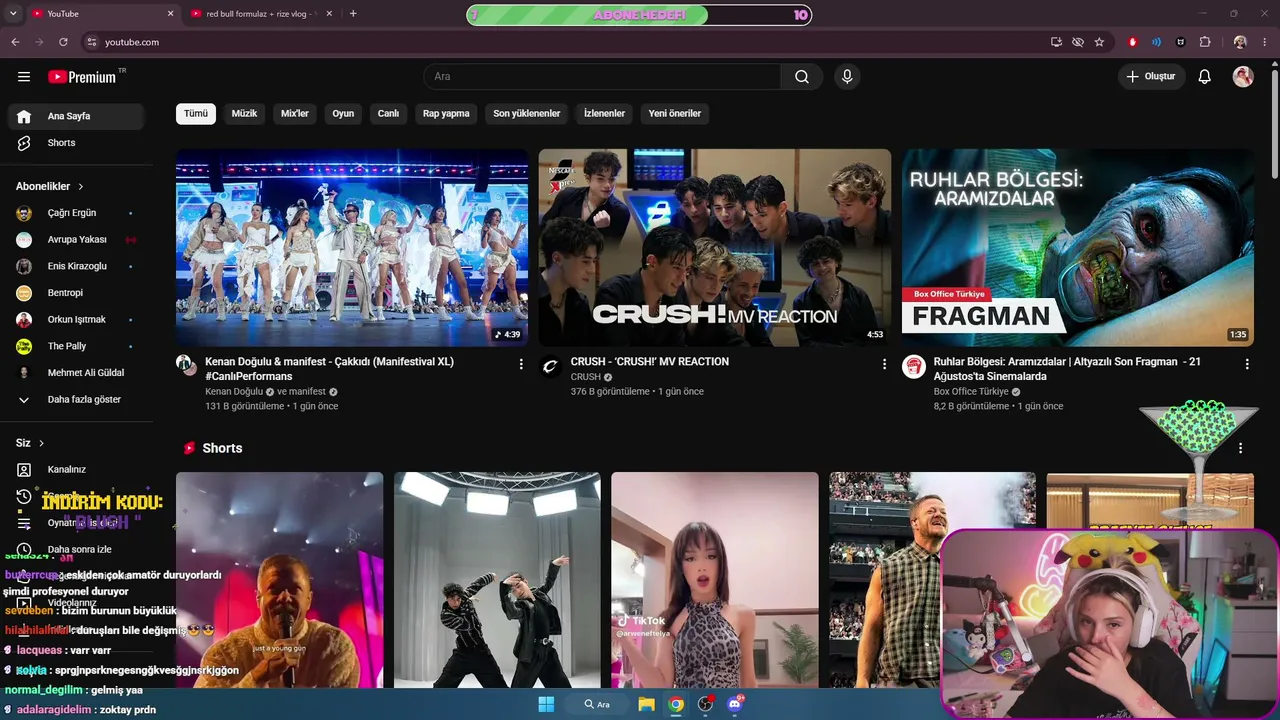1280x720 pixels.
Task: Open the Windows Start menu
Action: click(546, 704)
